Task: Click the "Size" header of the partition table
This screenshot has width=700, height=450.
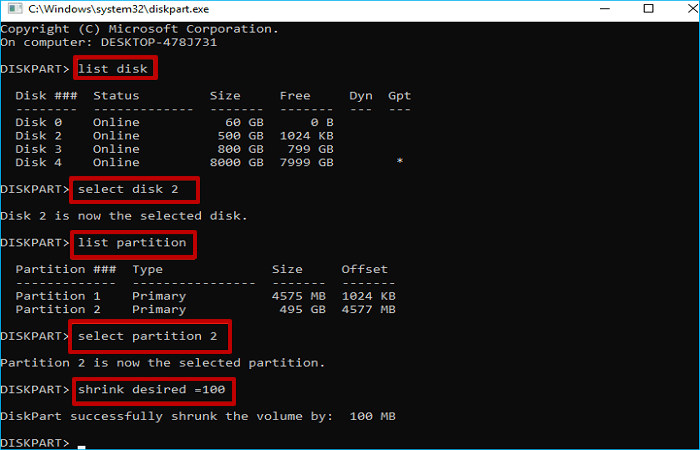Action: [x=287, y=269]
